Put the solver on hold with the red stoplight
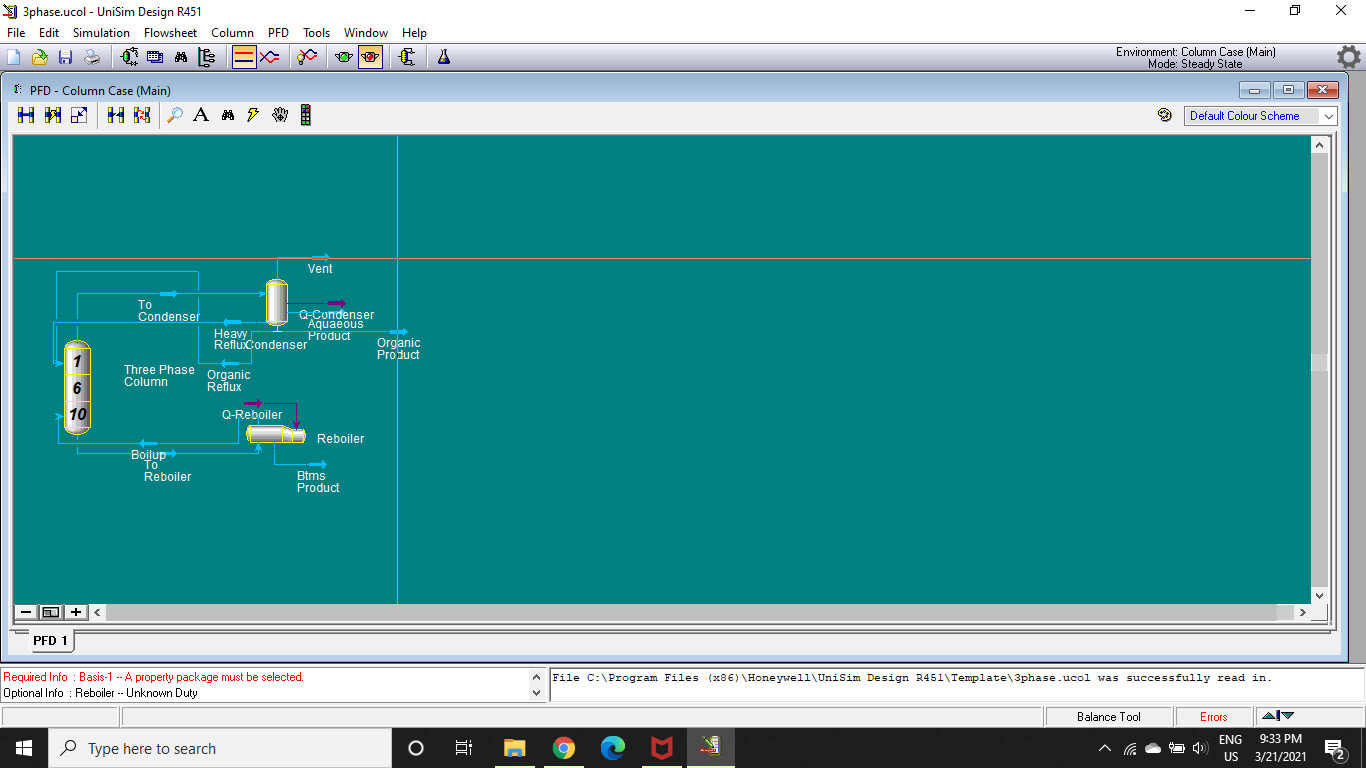The height and width of the screenshot is (768, 1366). click(370, 57)
